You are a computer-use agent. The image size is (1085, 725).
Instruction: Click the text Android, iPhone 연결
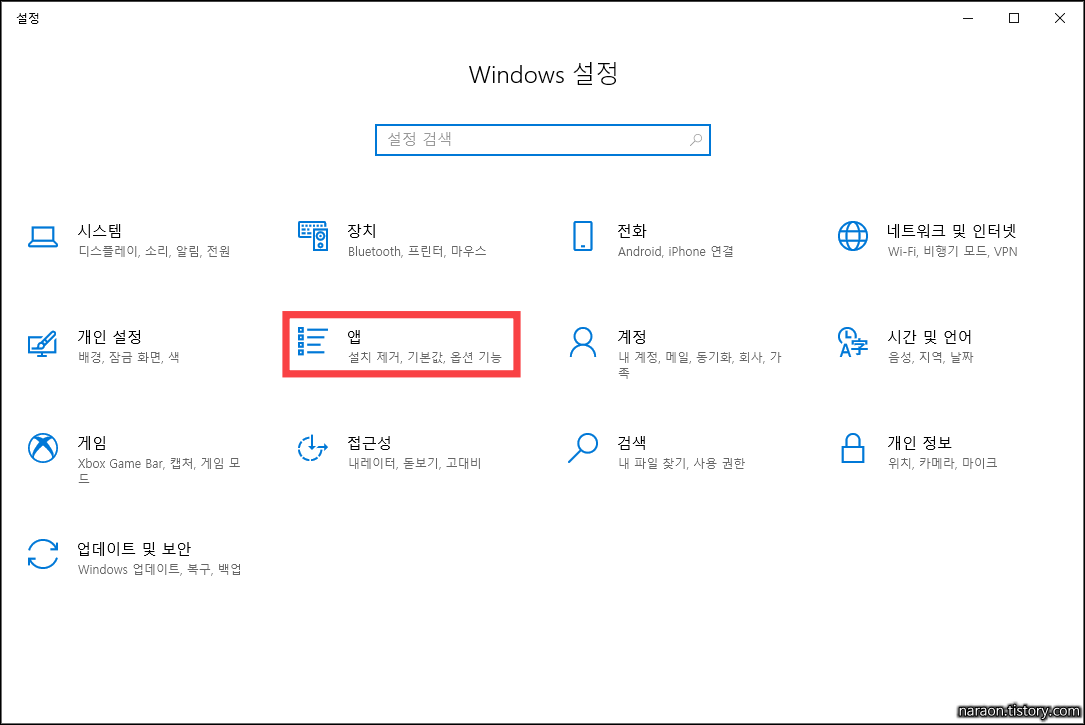pos(675,251)
